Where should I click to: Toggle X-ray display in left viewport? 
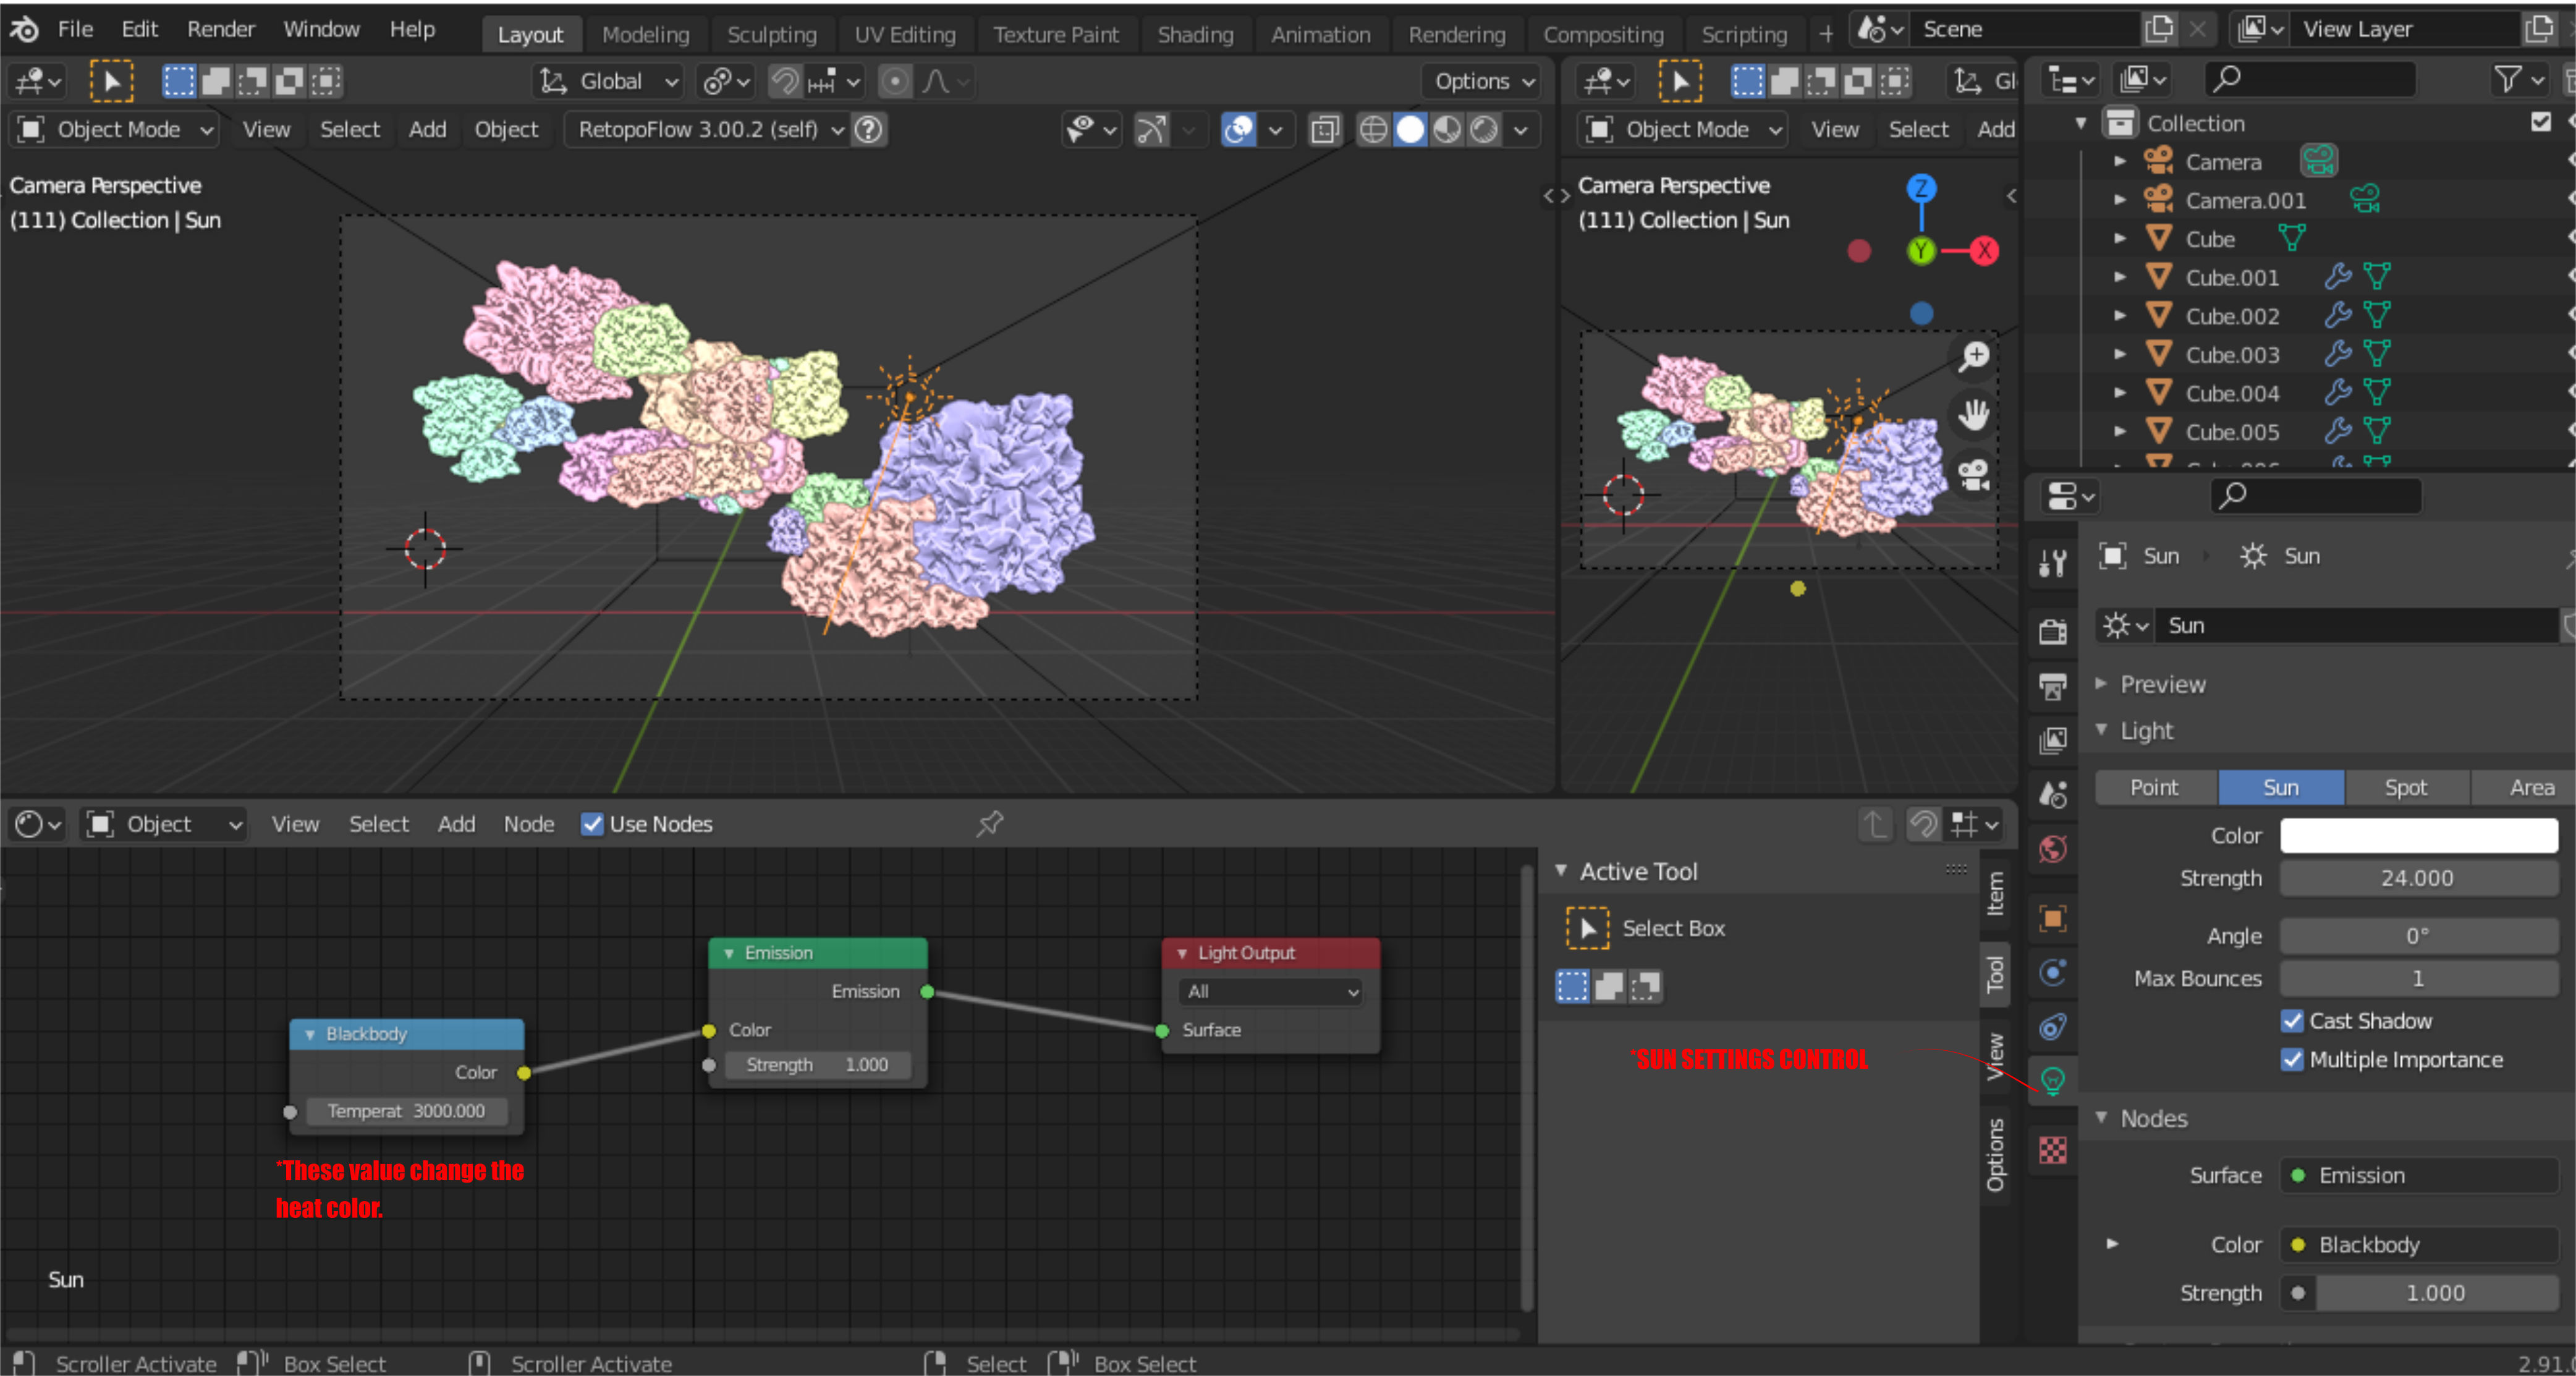[1324, 130]
